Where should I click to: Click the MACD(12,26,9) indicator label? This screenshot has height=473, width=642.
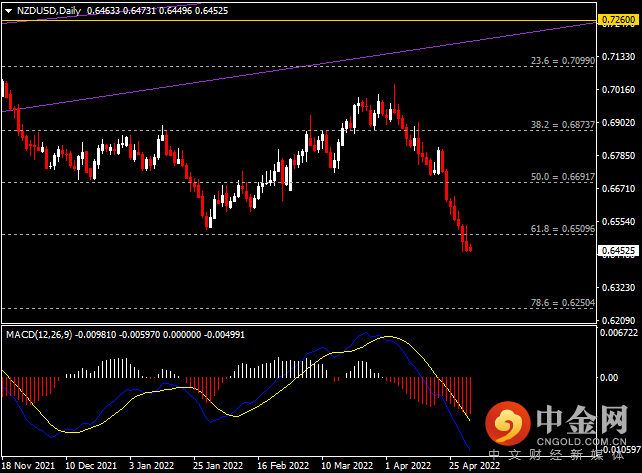coord(39,335)
